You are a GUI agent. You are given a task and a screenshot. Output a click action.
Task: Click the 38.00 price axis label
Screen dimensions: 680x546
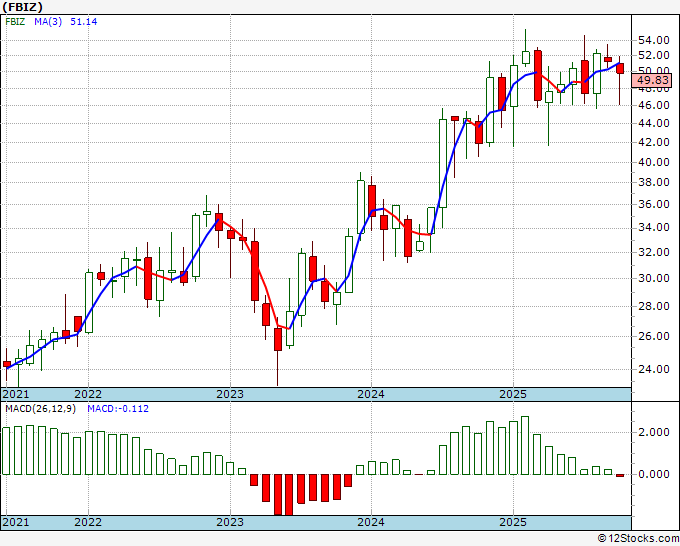click(x=654, y=182)
